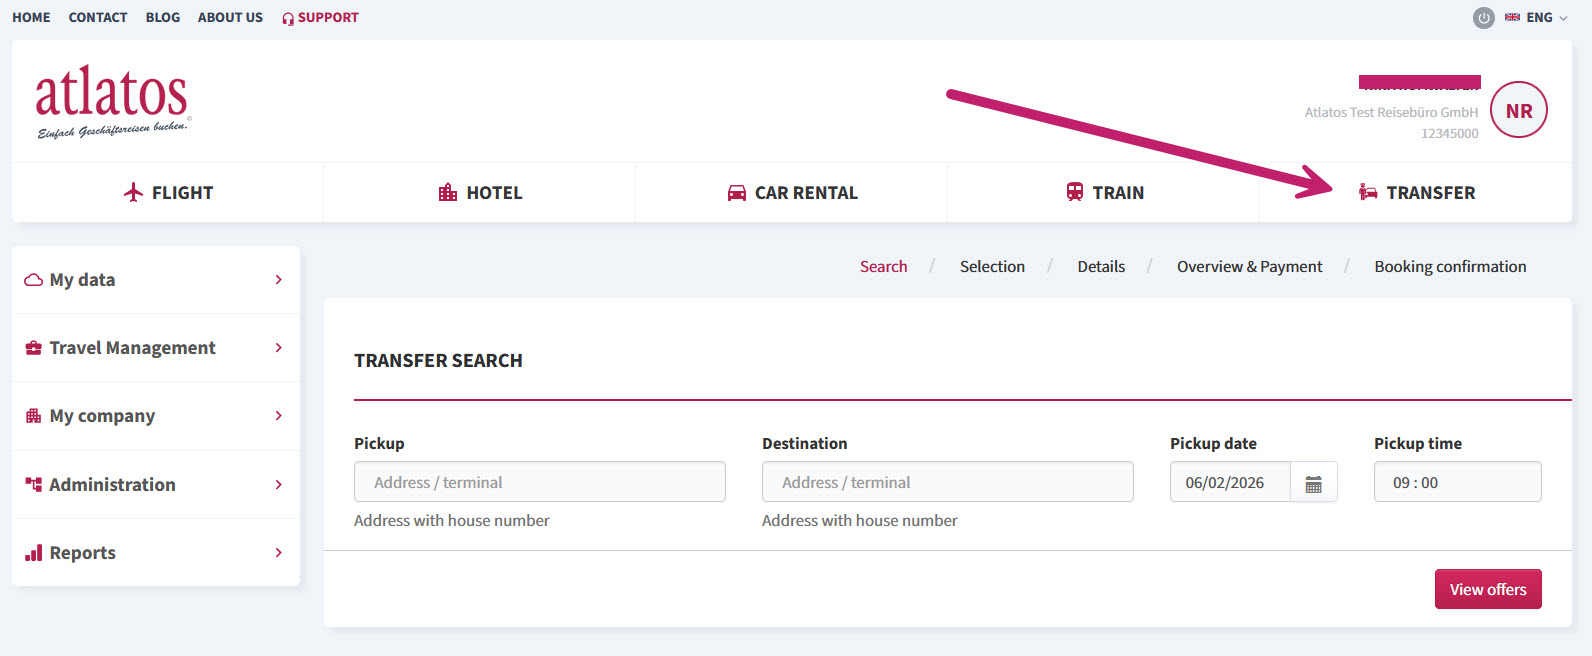This screenshot has height=656, width=1592.
Task: Open the Overview & Payment step
Action: point(1249,266)
